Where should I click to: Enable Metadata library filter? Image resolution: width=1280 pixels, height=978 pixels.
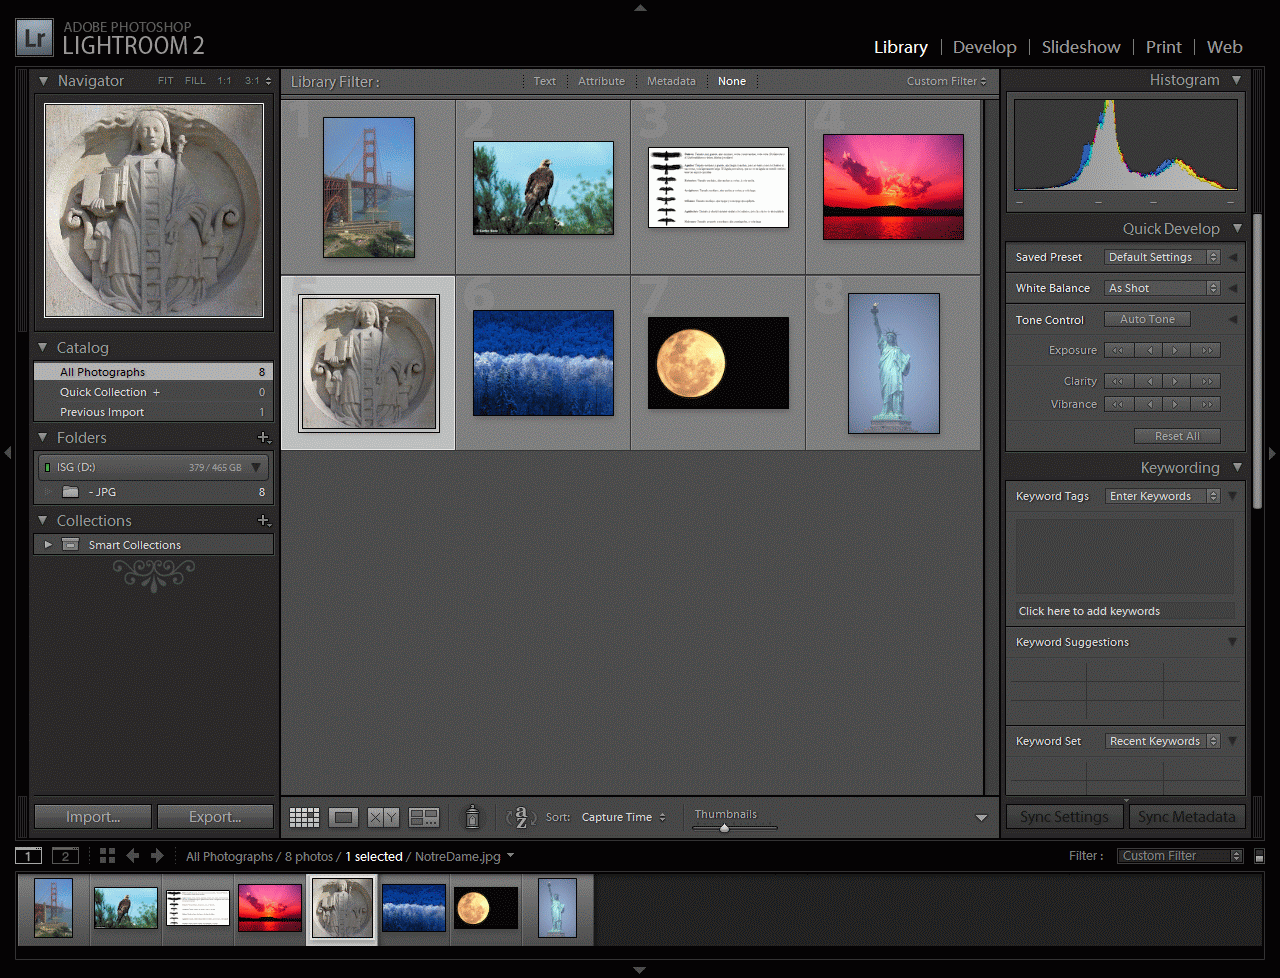click(671, 81)
